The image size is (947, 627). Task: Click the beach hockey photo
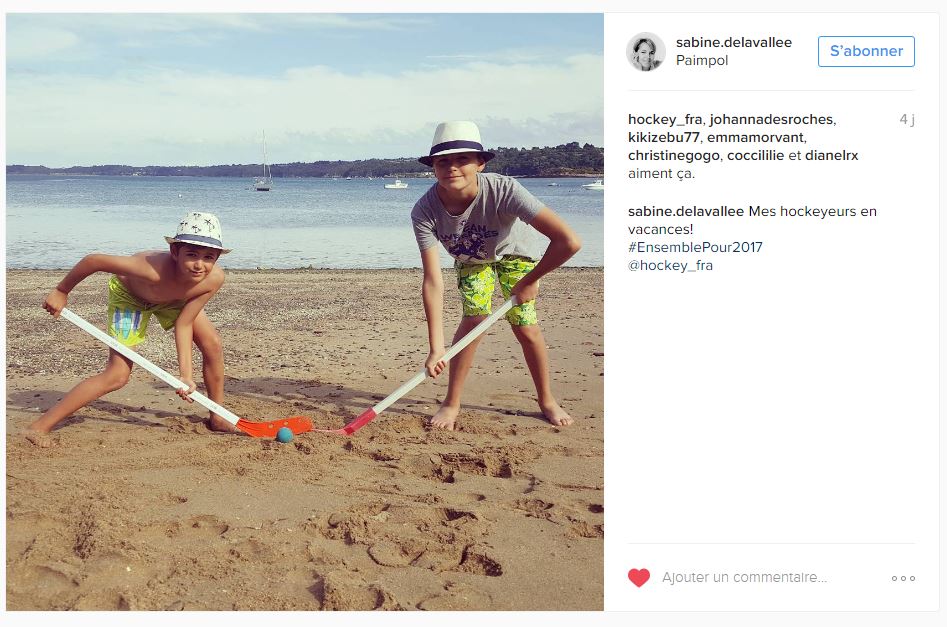(x=305, y=312)
